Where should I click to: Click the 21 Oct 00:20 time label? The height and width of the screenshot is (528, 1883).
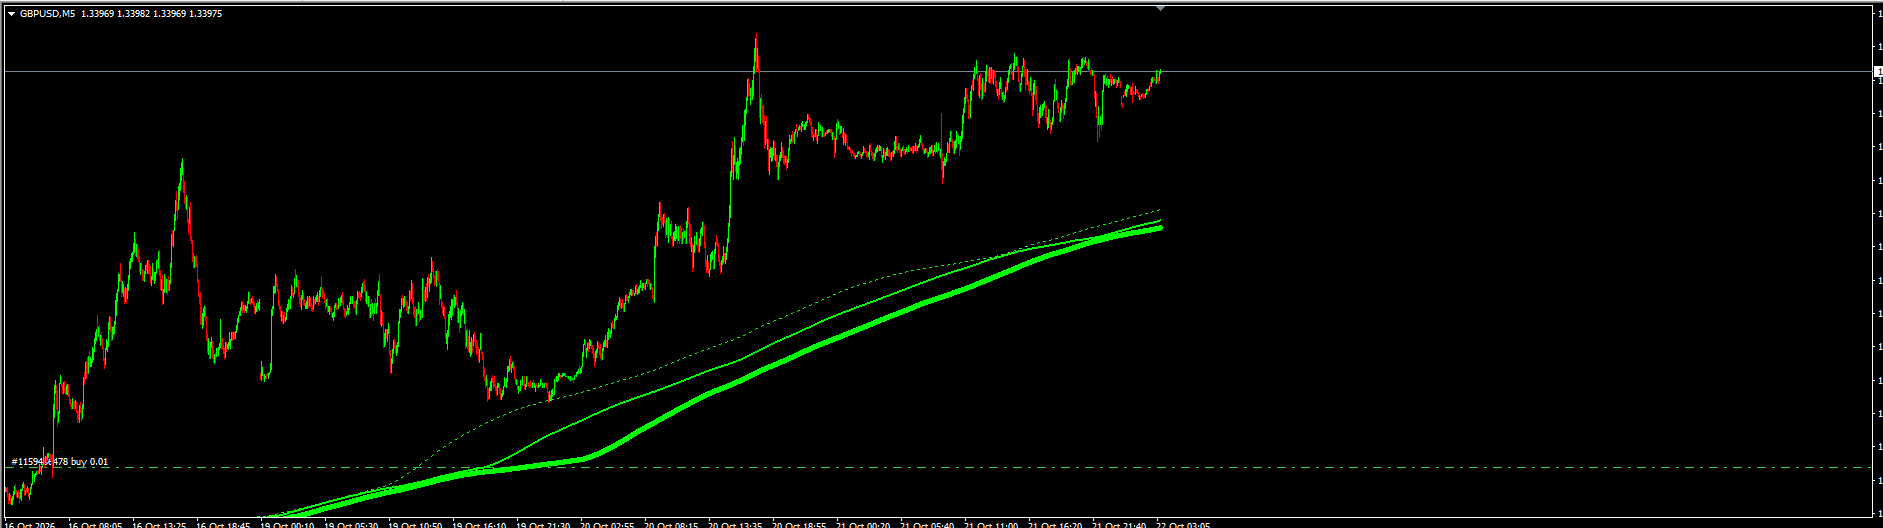(863, 523)
